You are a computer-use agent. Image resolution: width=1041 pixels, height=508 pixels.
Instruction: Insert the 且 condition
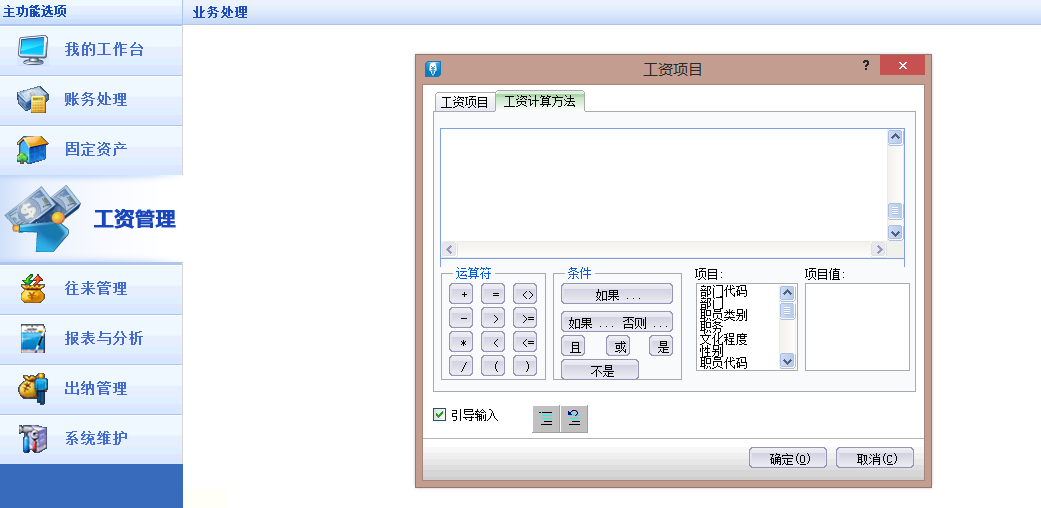click(574, 346)
